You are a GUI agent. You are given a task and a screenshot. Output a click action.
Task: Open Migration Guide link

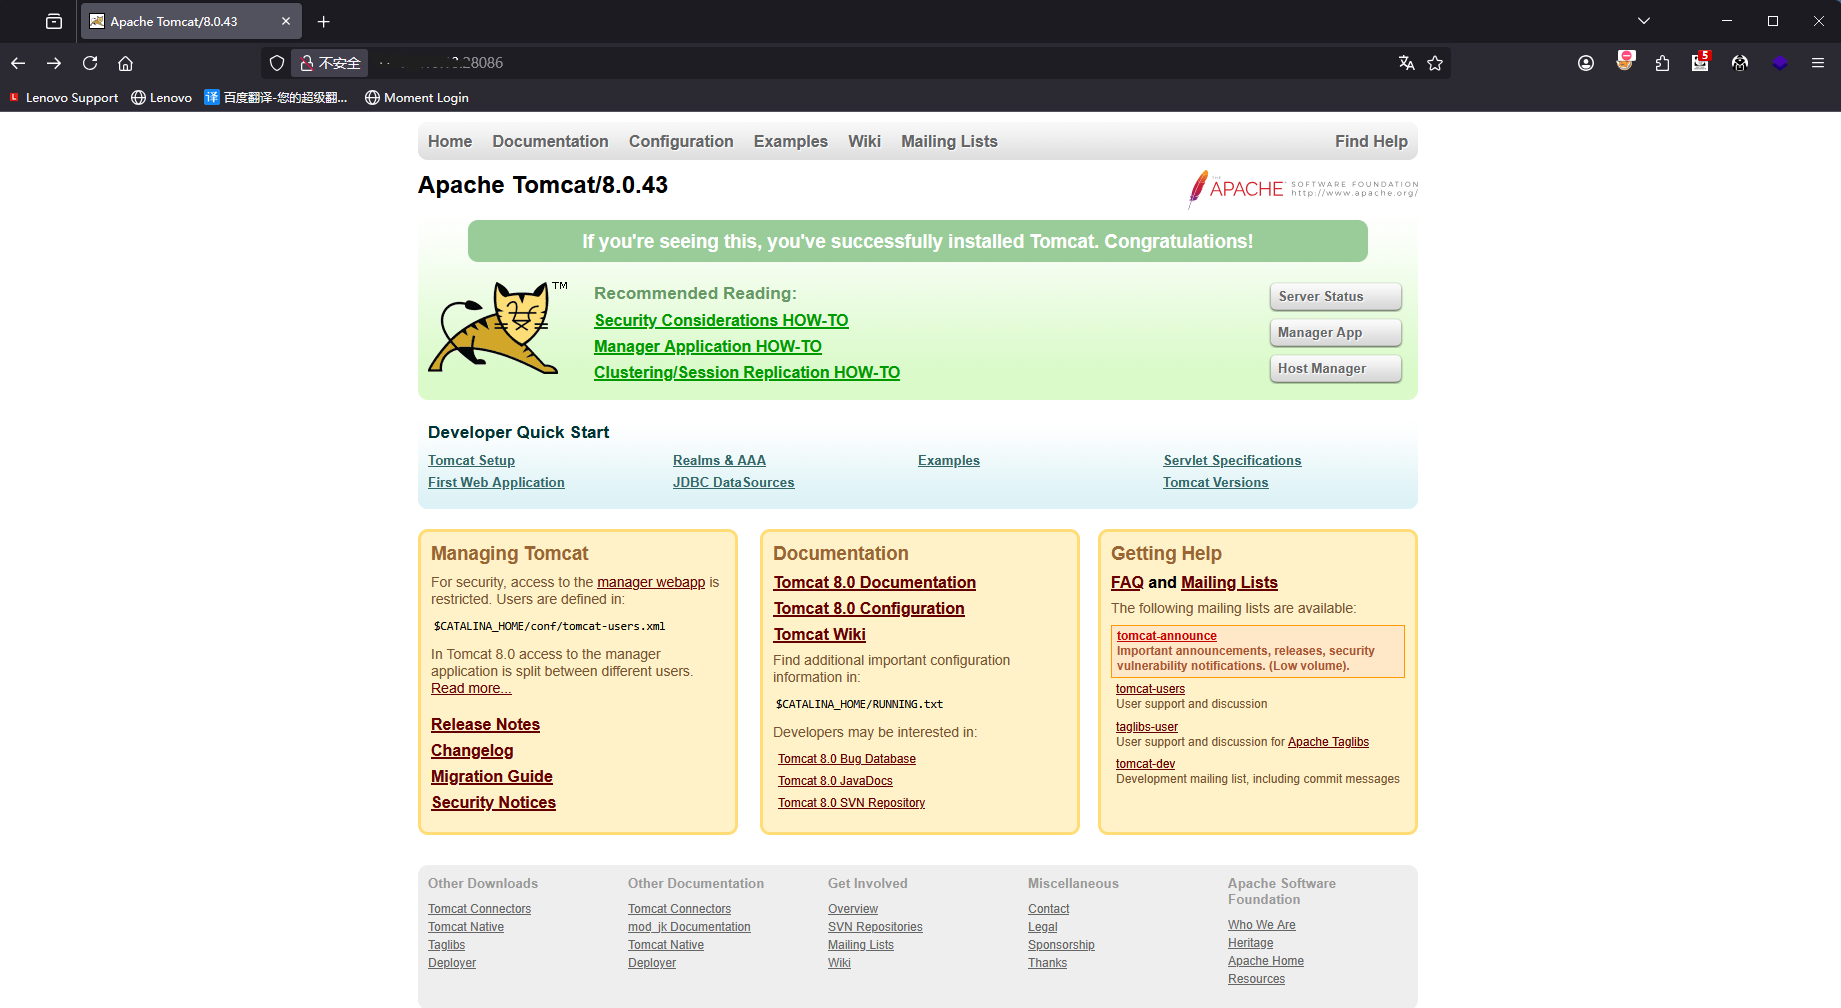tap(491, 776)
